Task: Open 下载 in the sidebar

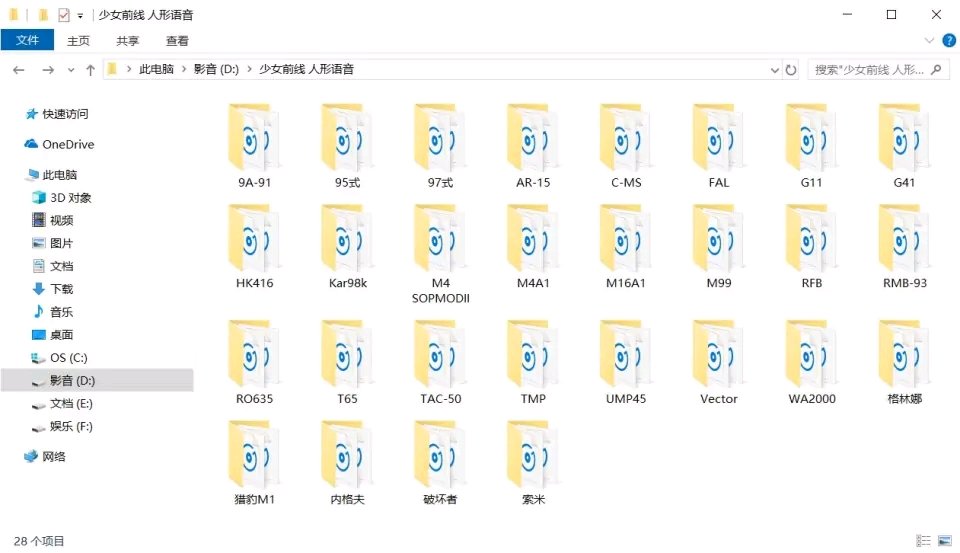Action: (x=53, y=289)
